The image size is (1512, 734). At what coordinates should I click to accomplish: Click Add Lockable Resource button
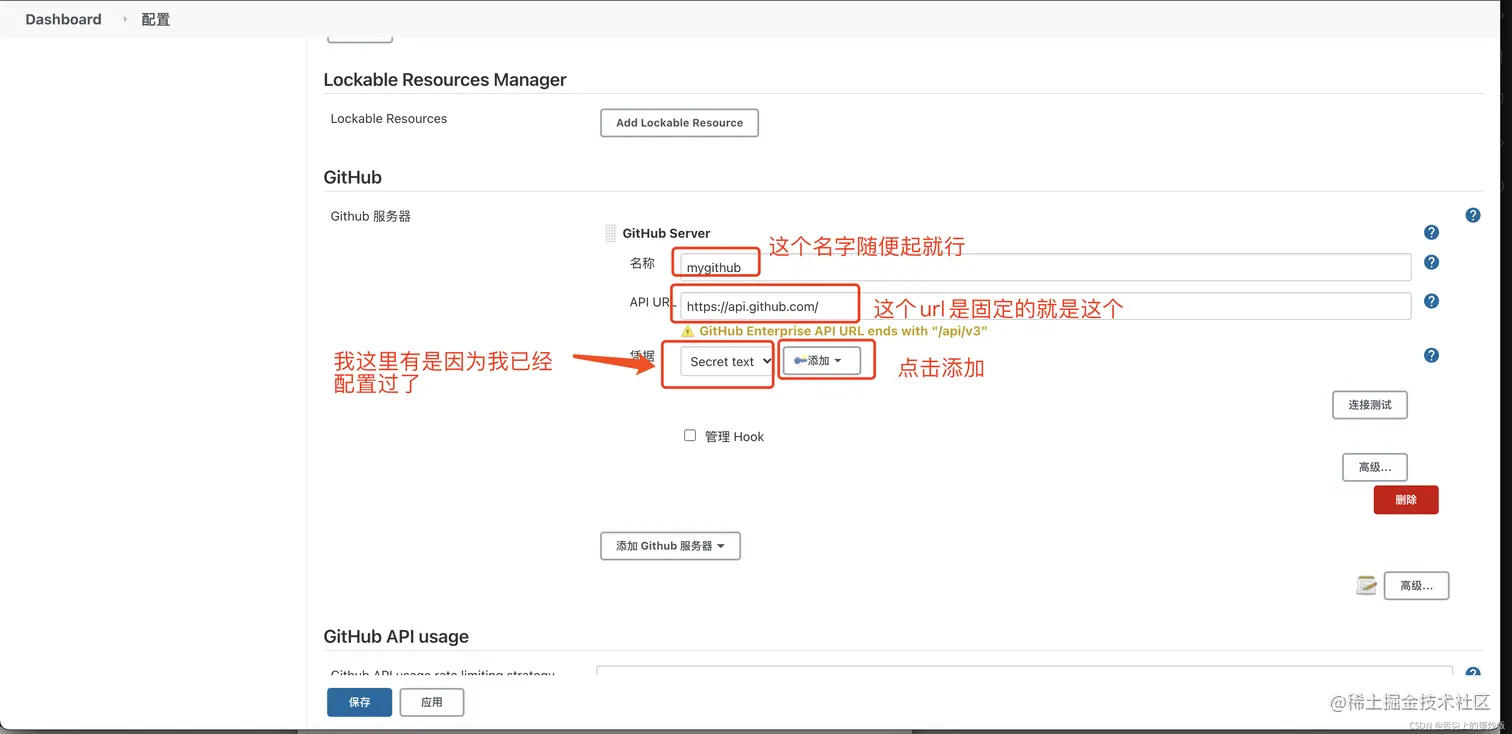click(679, 122)
